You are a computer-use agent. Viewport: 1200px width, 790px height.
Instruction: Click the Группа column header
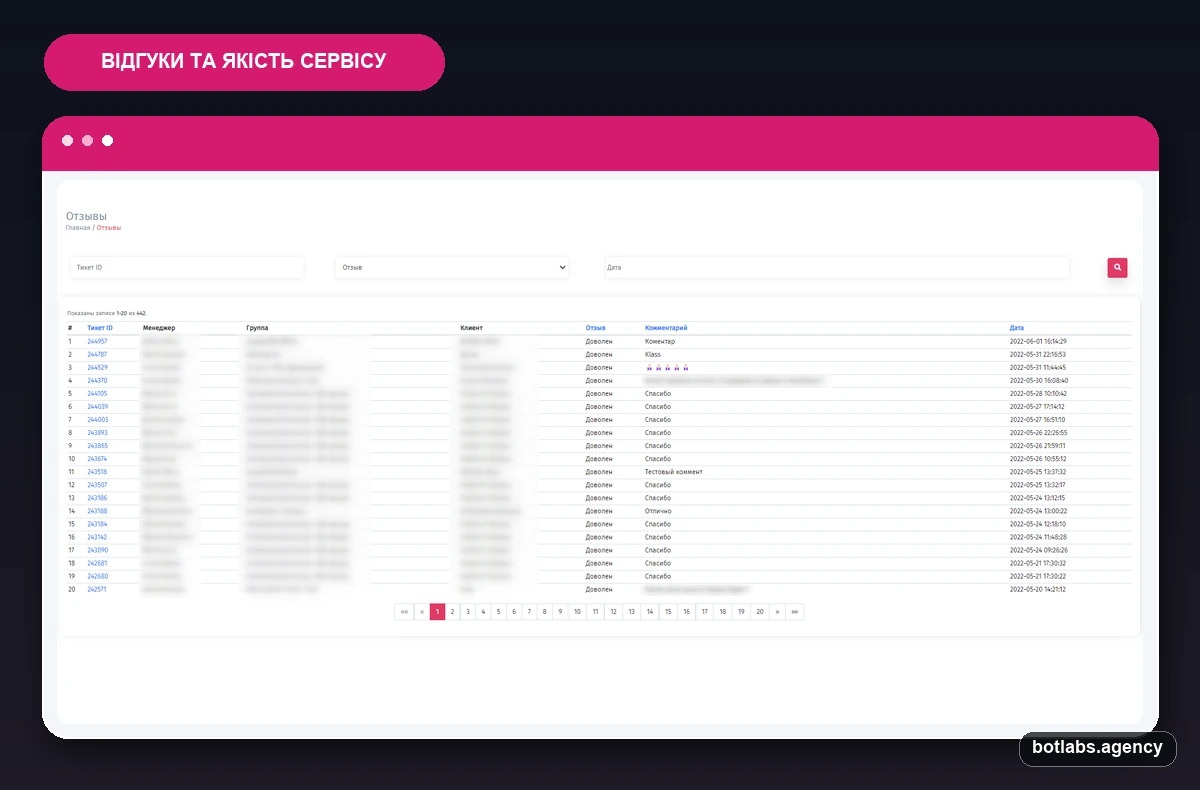coord(257,328)
